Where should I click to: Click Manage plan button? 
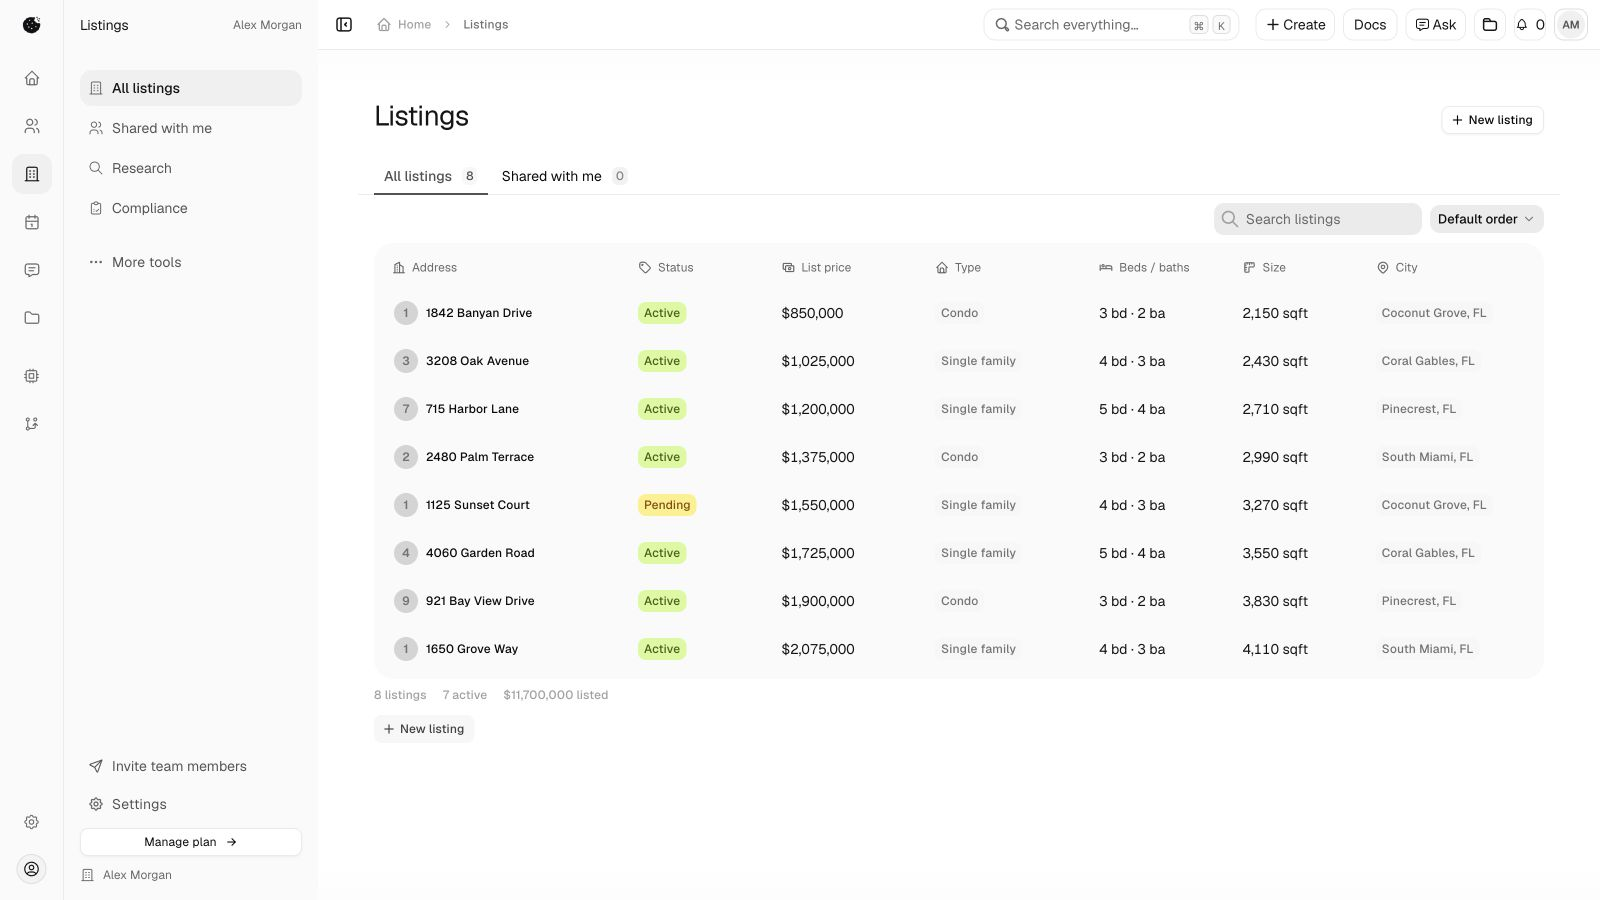(x=190, y=842)
